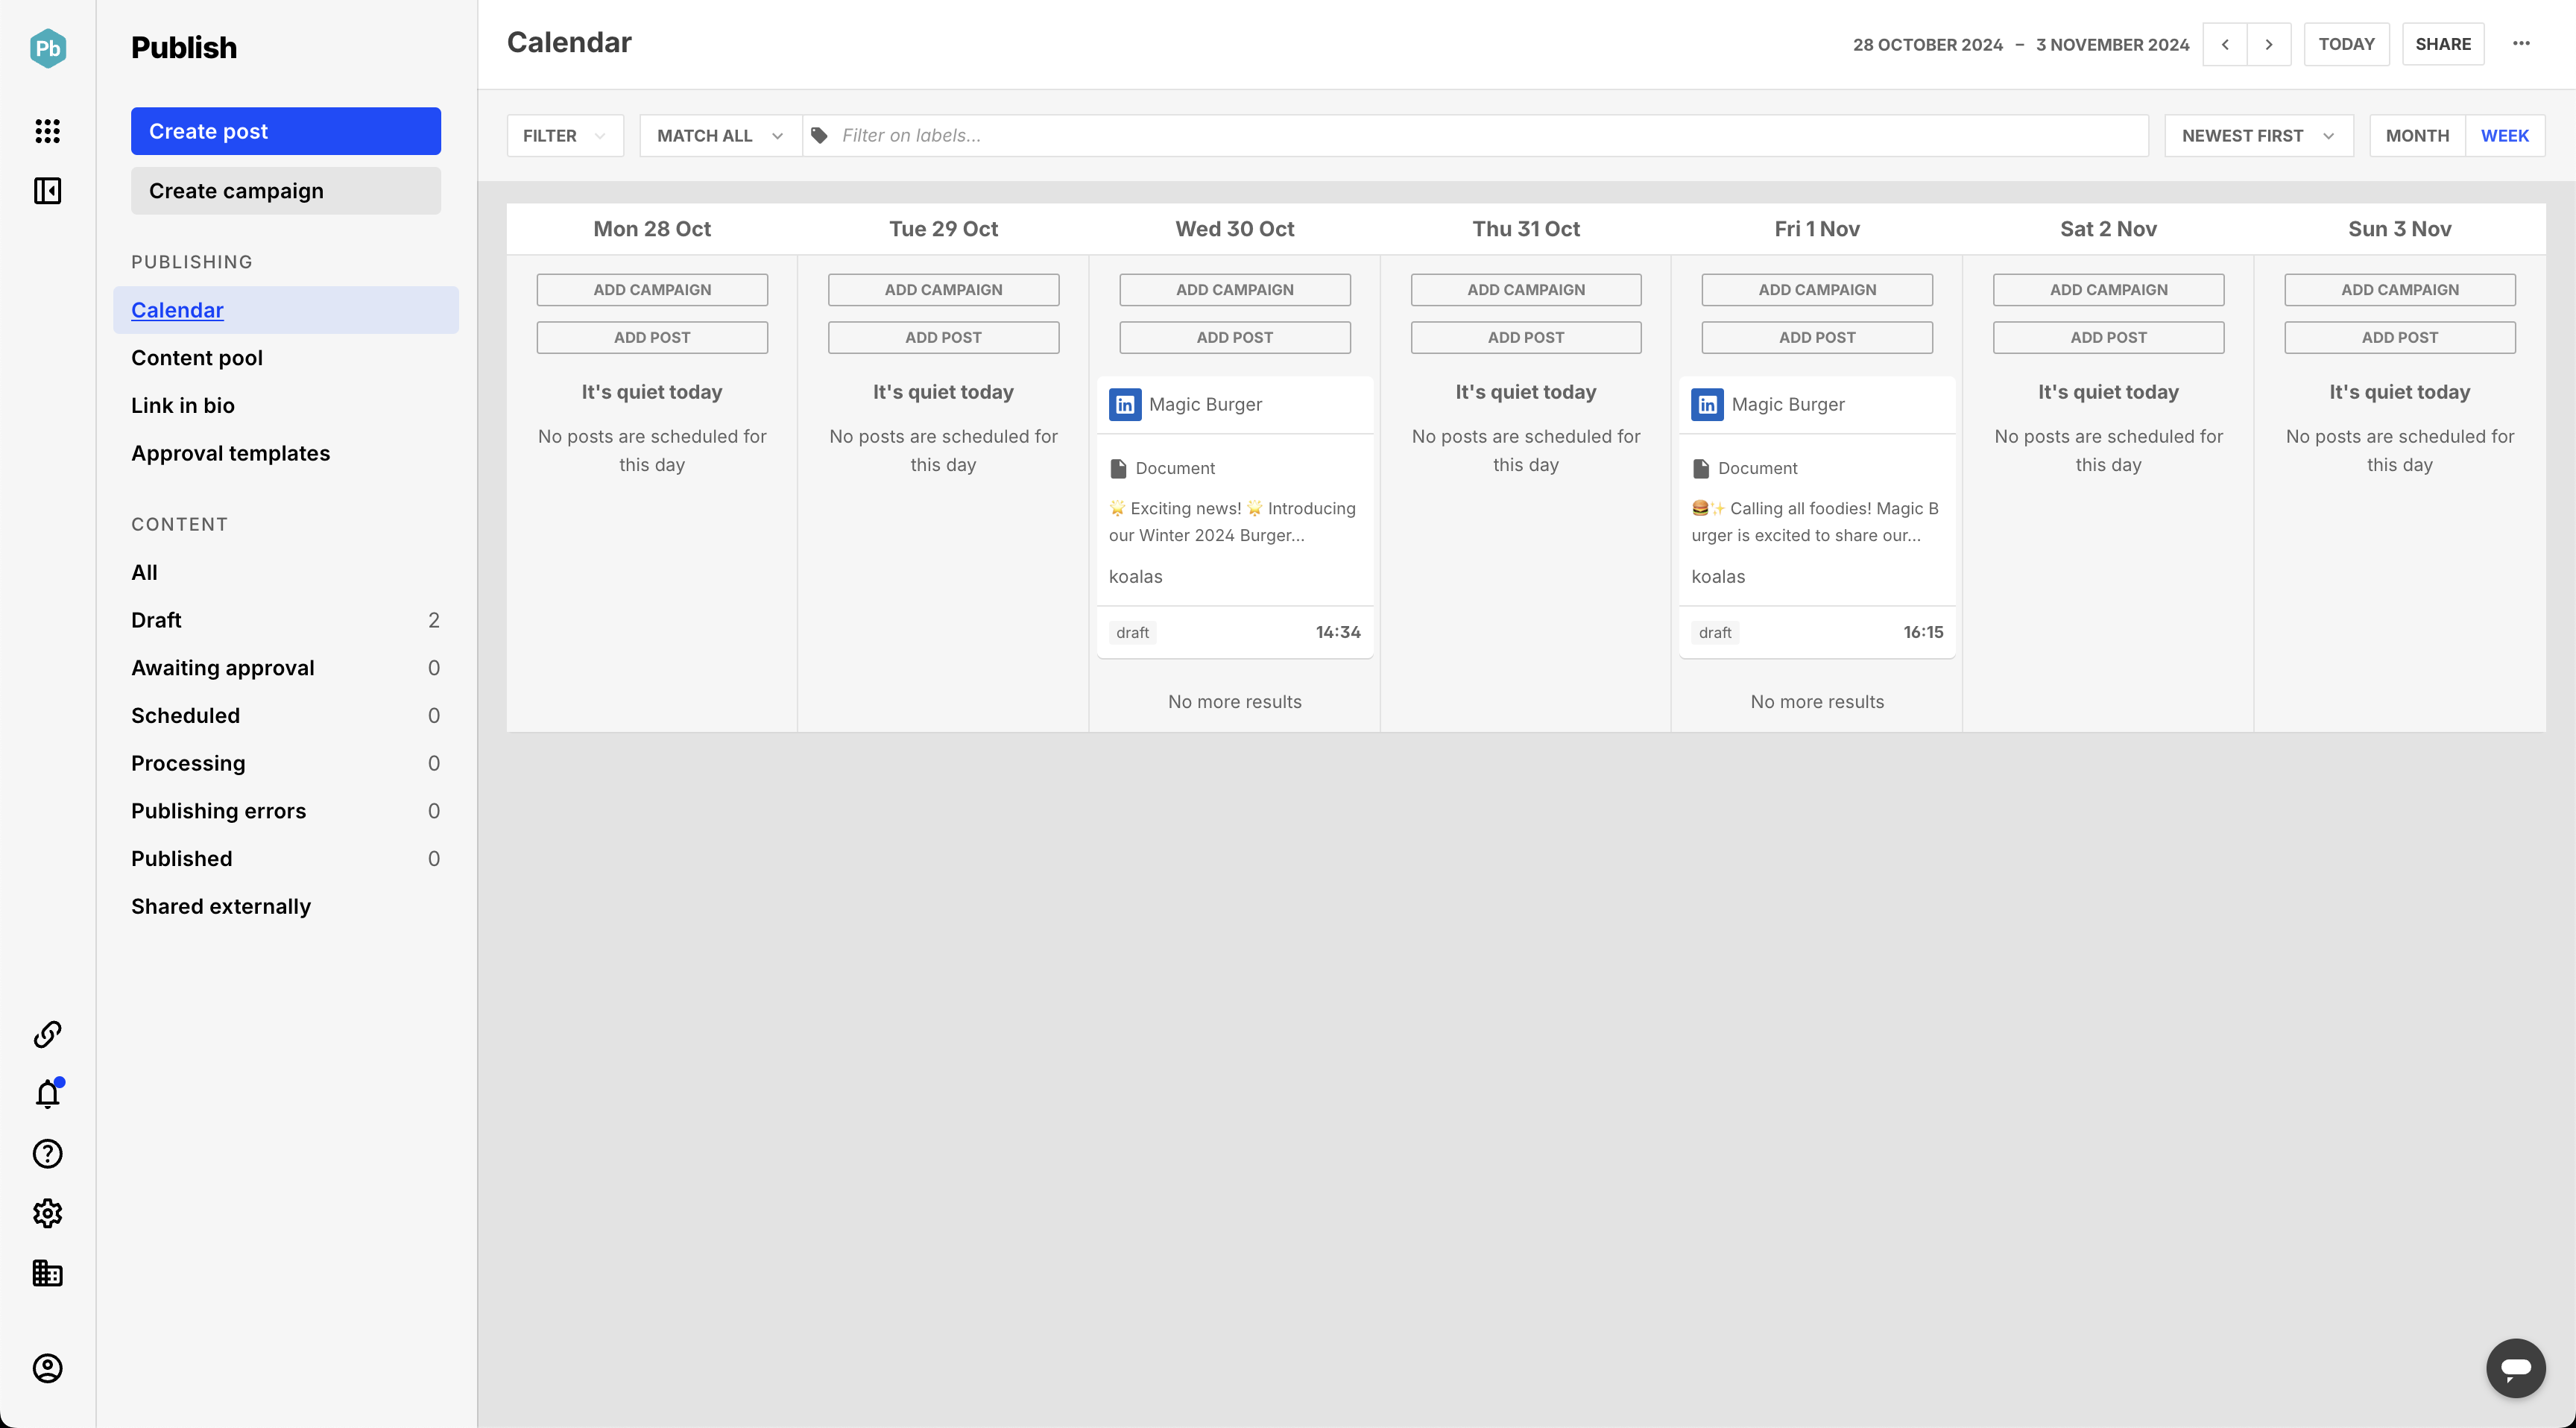Click the Create post button
The image size is (2576, 1428).
point(287,130)
